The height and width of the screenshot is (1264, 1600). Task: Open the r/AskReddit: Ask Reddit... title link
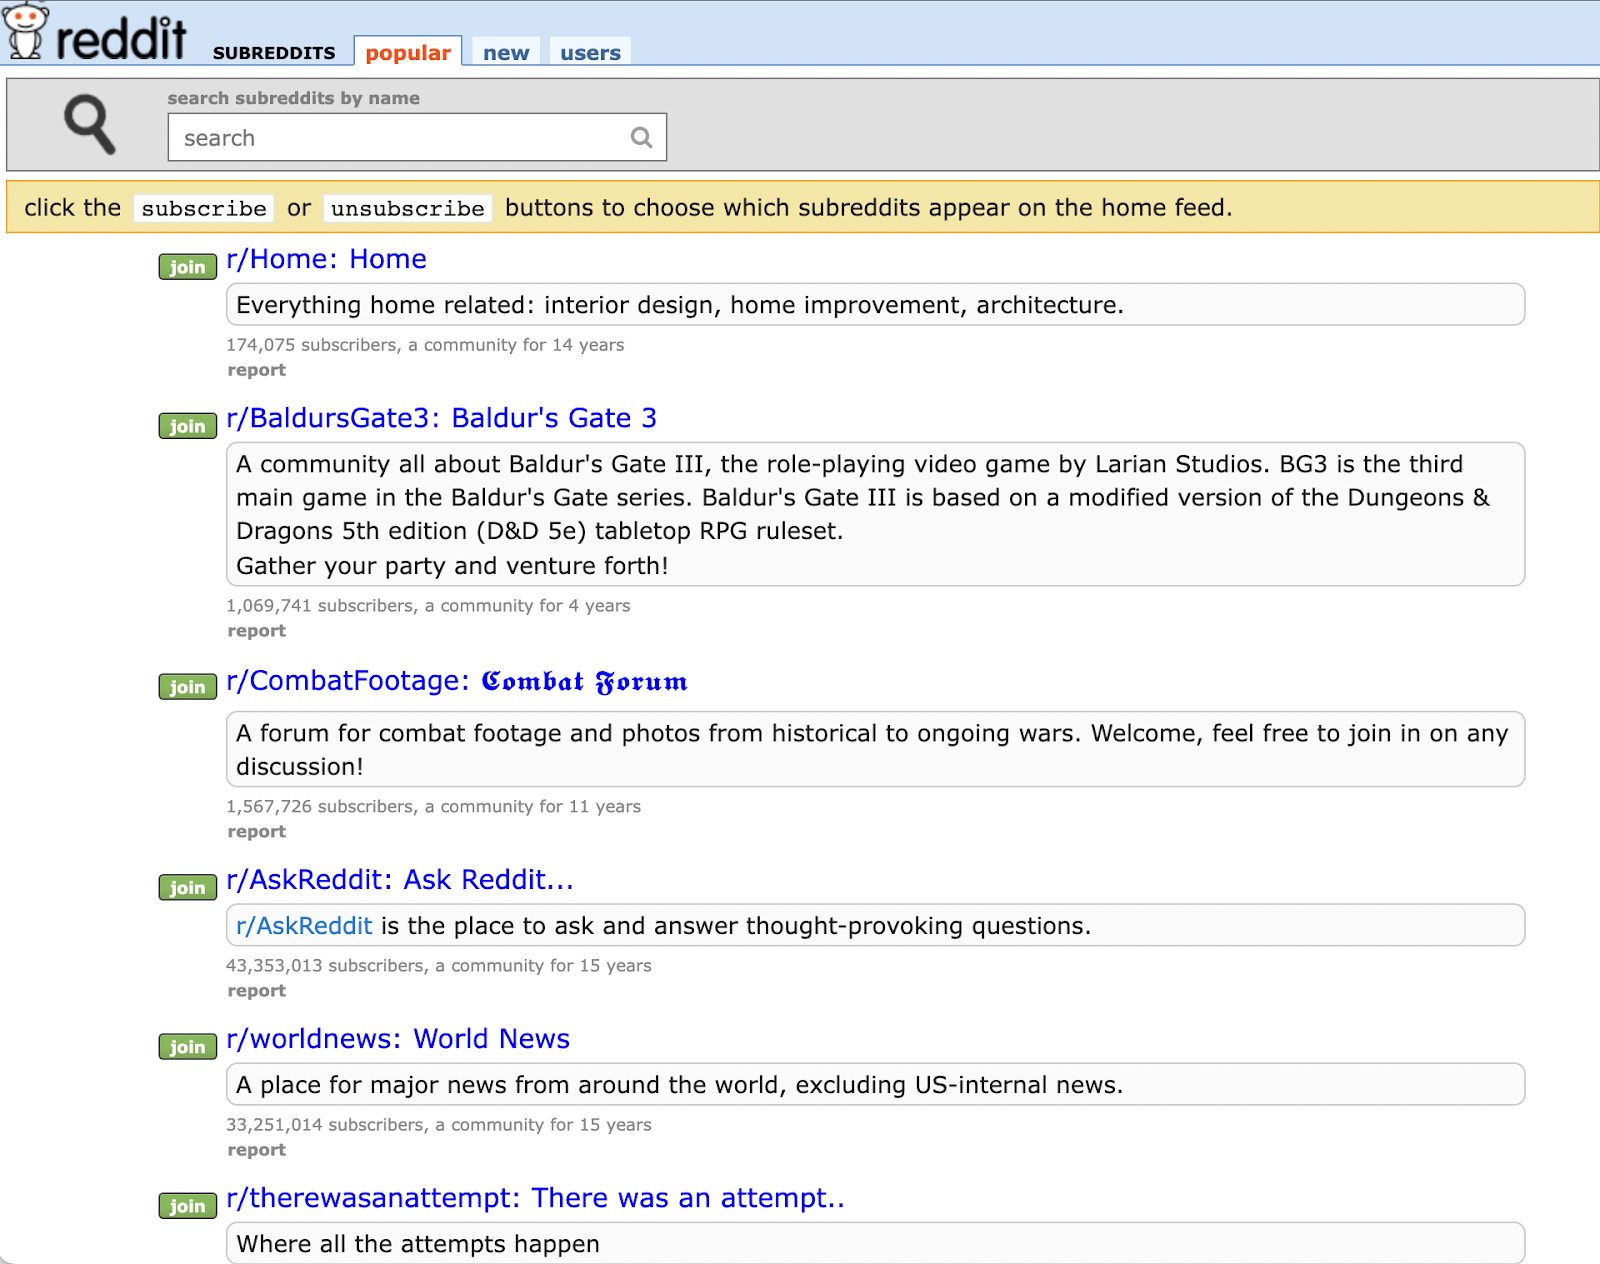coord(400,880)
